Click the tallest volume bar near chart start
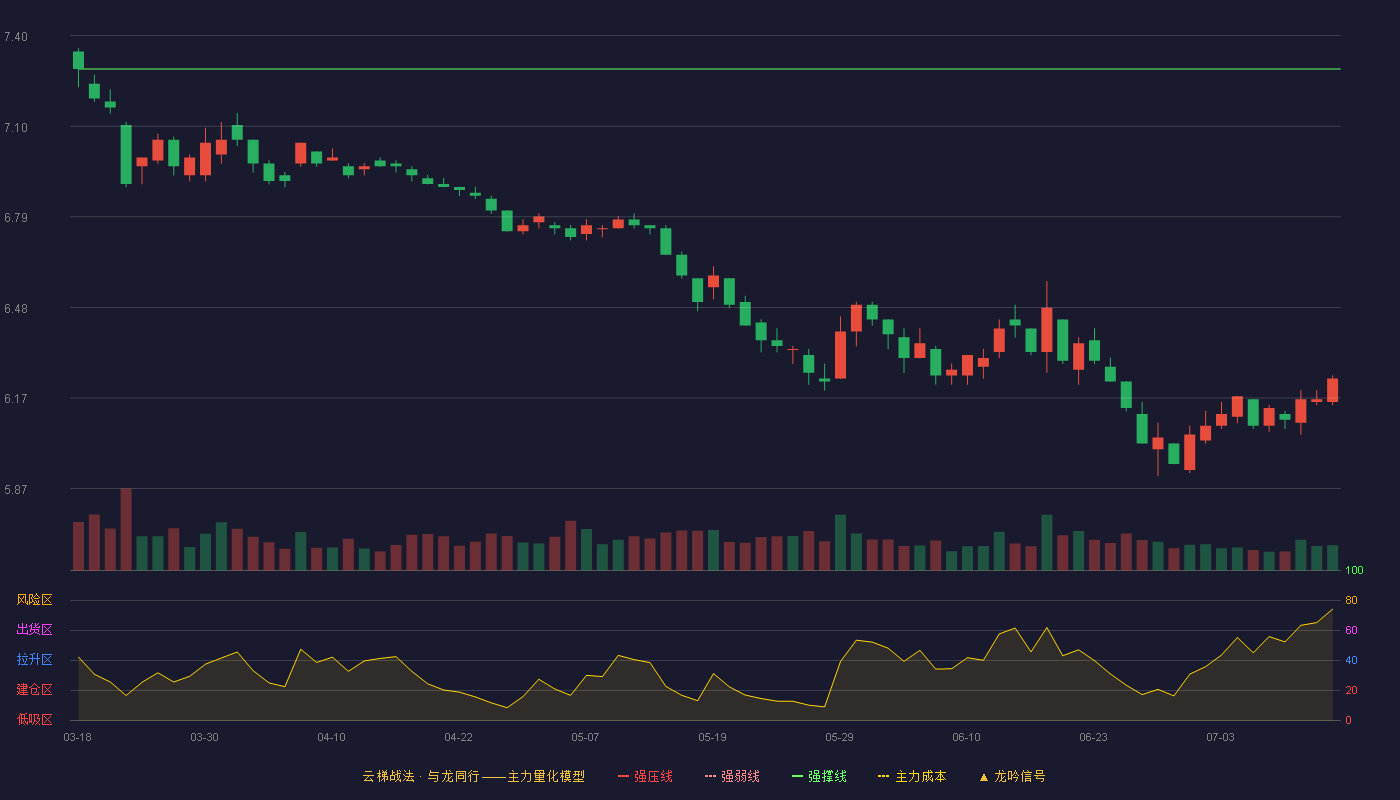Screen dimensions: 1400x800 [126, 529]
